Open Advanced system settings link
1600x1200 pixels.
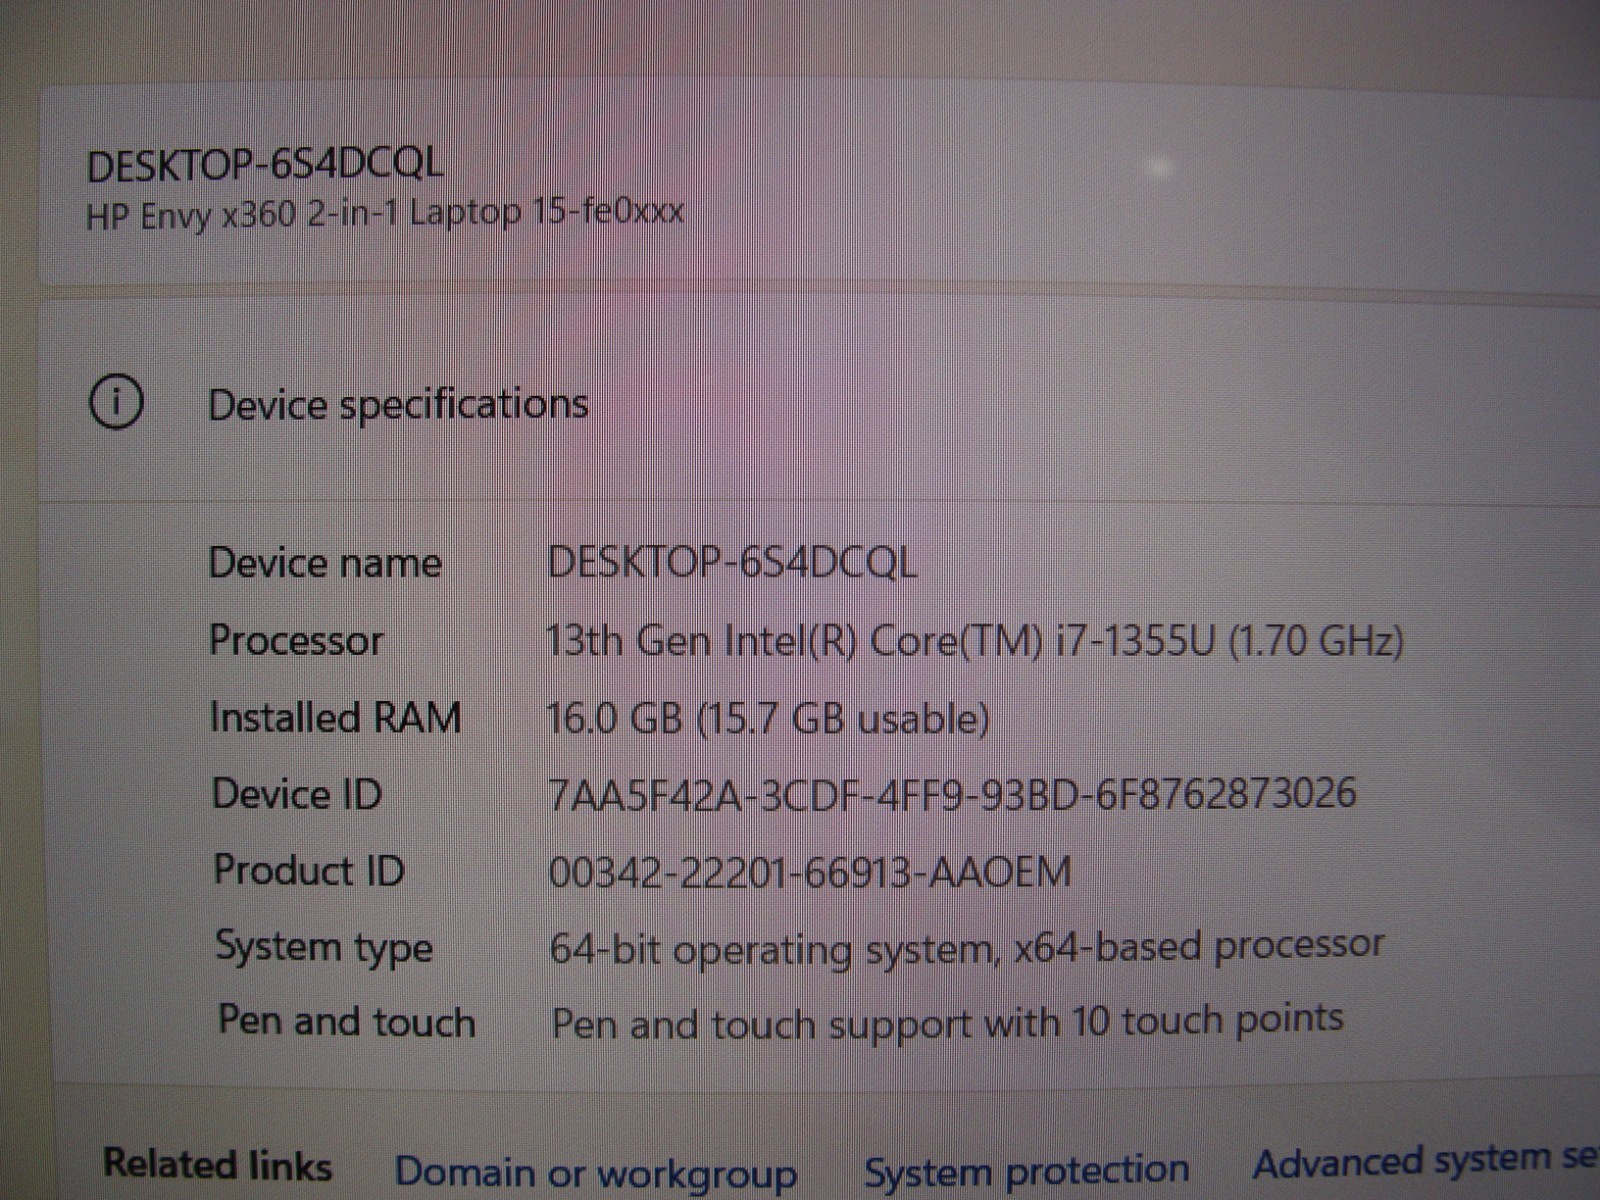point(1426,1161)
